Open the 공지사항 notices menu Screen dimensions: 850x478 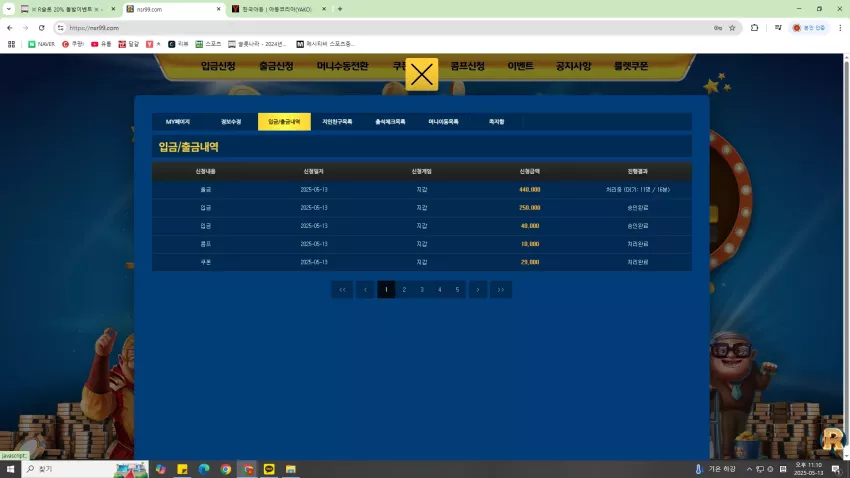pyautogui.click(x=573, y=66)
